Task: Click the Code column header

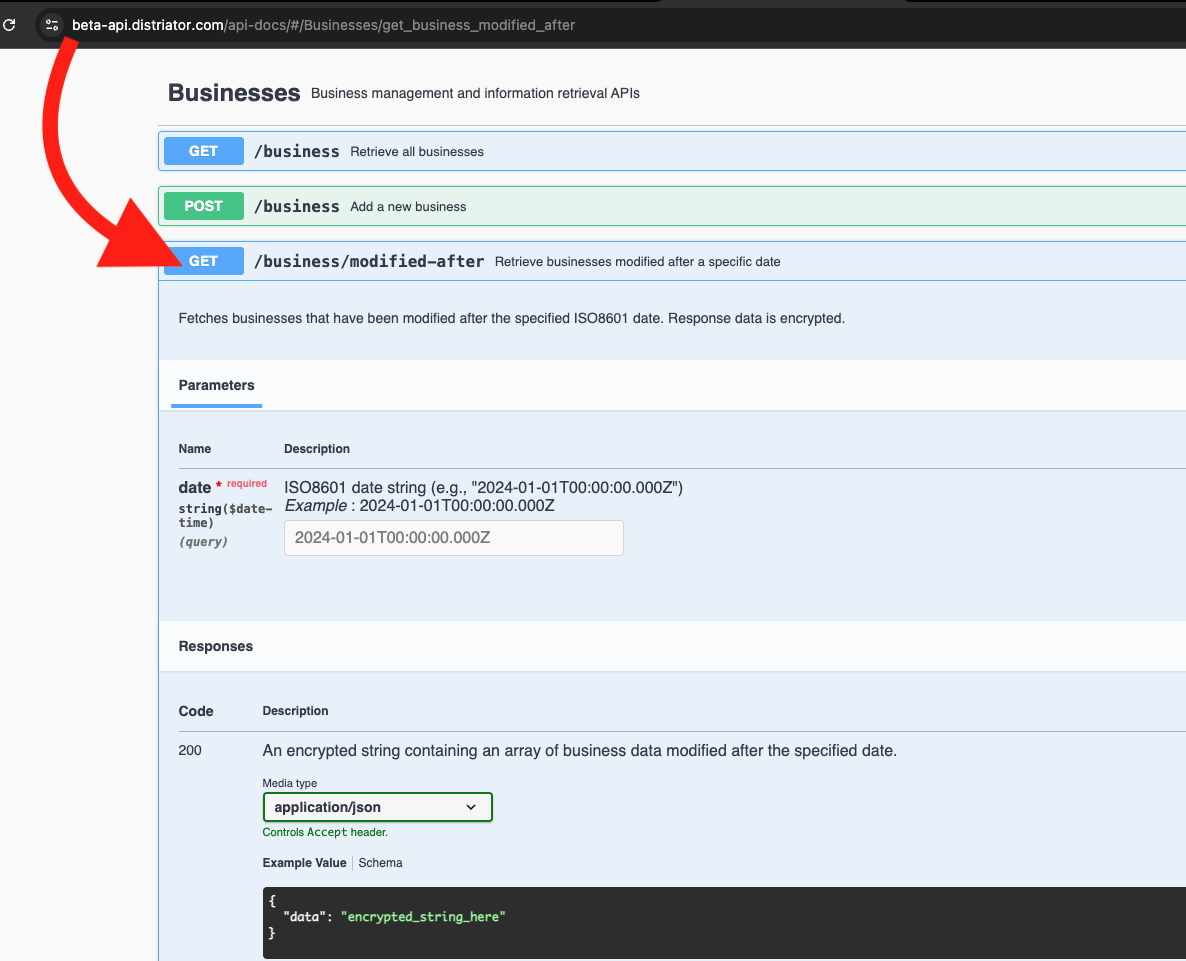Action: (x=196, y=711)
